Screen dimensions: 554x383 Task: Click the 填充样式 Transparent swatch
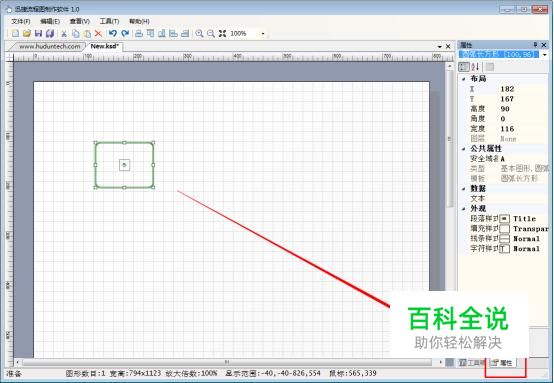pyautogui.click(x=505, y=229)
